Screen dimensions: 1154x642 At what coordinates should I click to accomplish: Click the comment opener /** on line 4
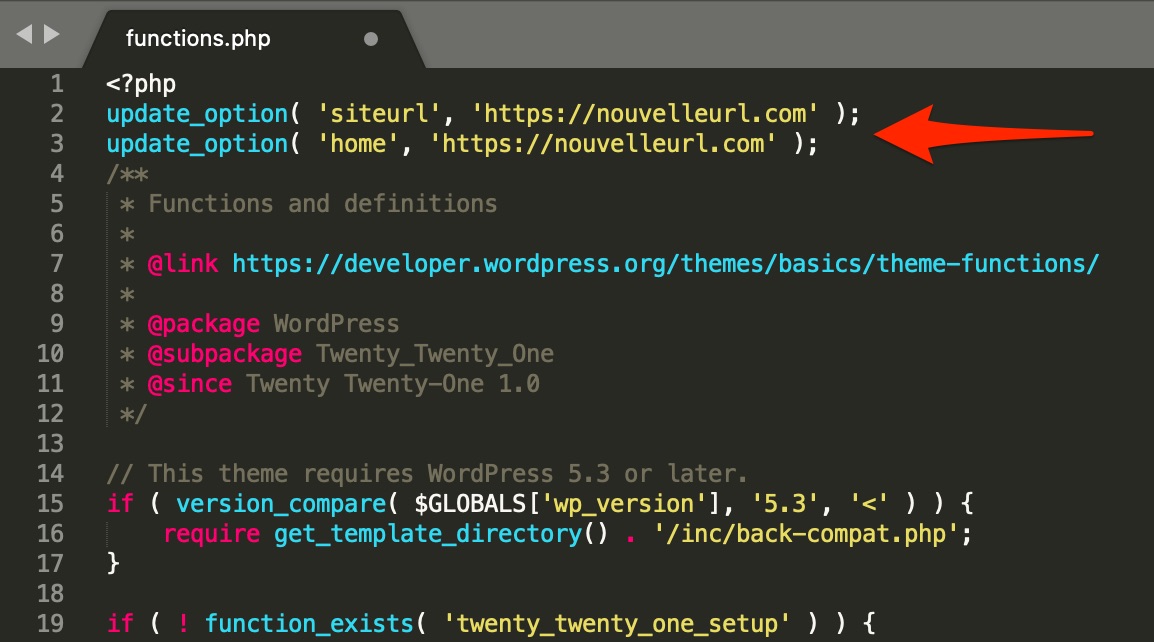coord(127,174)
